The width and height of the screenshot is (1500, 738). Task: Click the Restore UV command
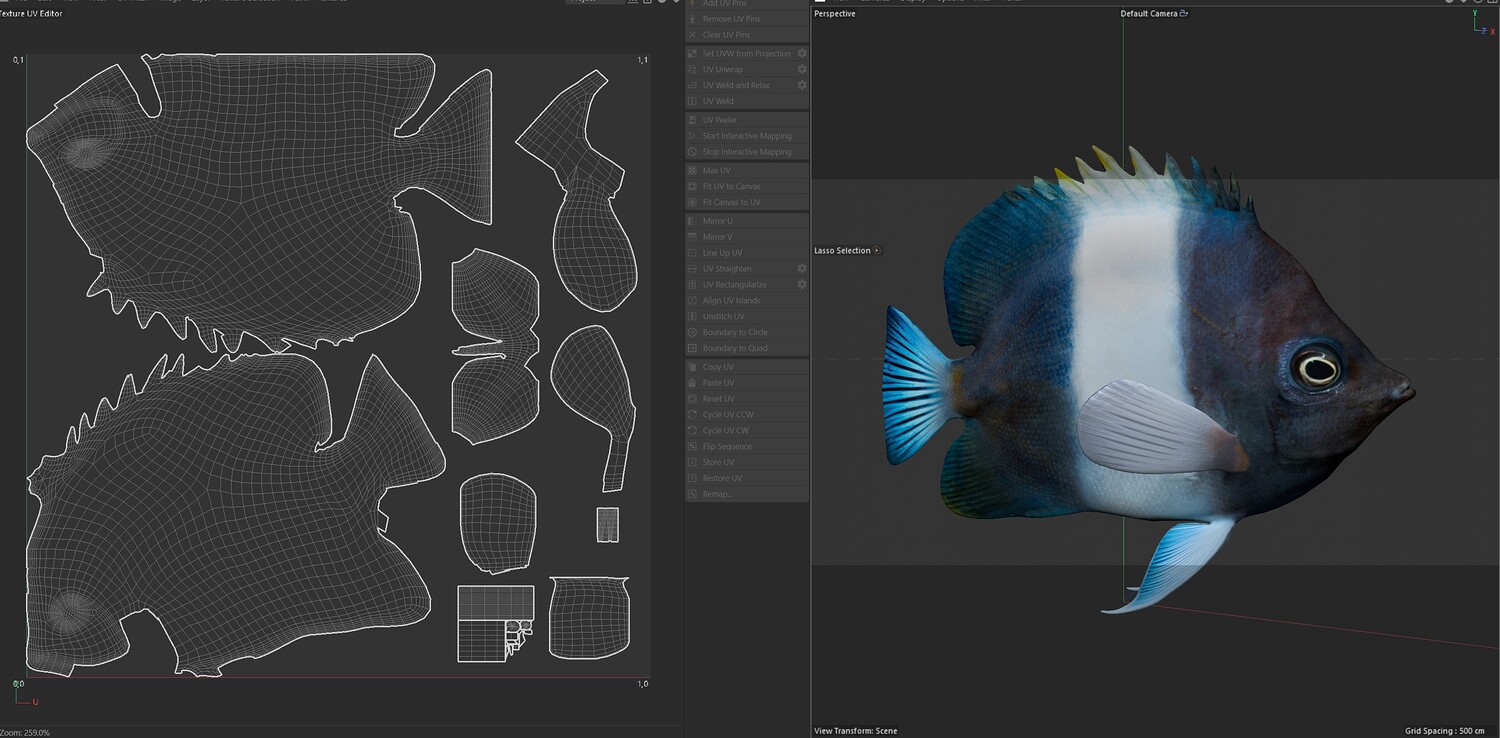tap(747, 479)
